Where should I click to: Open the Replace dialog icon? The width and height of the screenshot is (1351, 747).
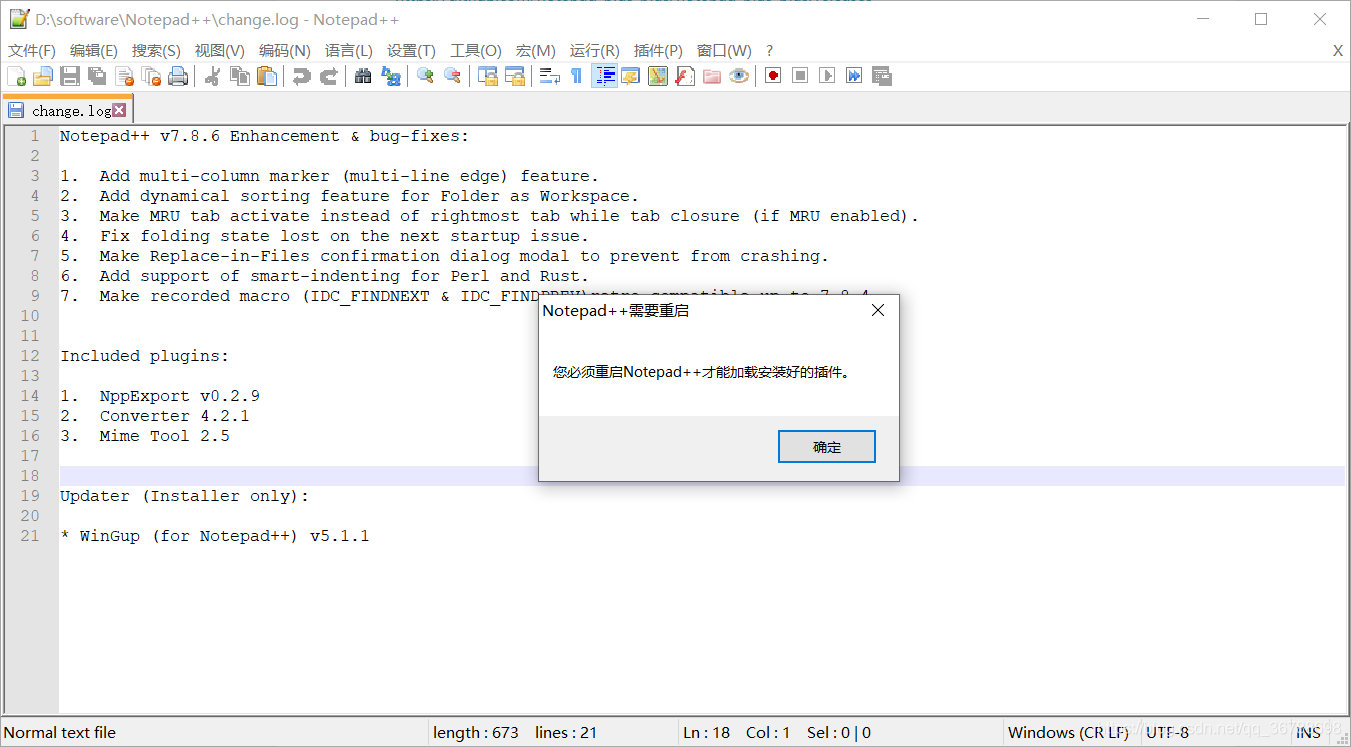pos(390,76)
